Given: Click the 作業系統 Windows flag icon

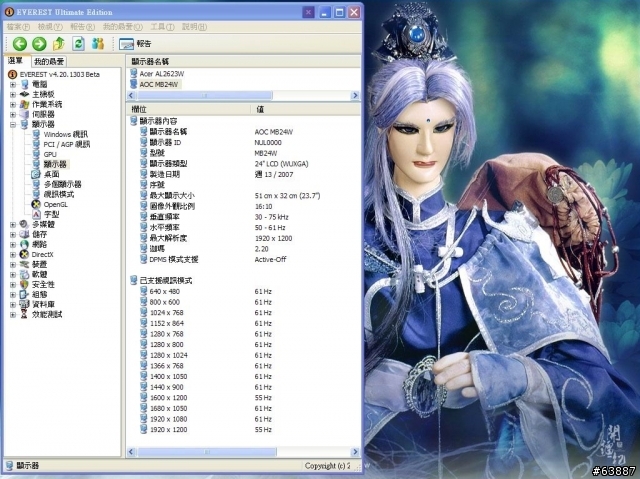Looking at the screenshot, I should pyautogui.click(x=24, y=104).
